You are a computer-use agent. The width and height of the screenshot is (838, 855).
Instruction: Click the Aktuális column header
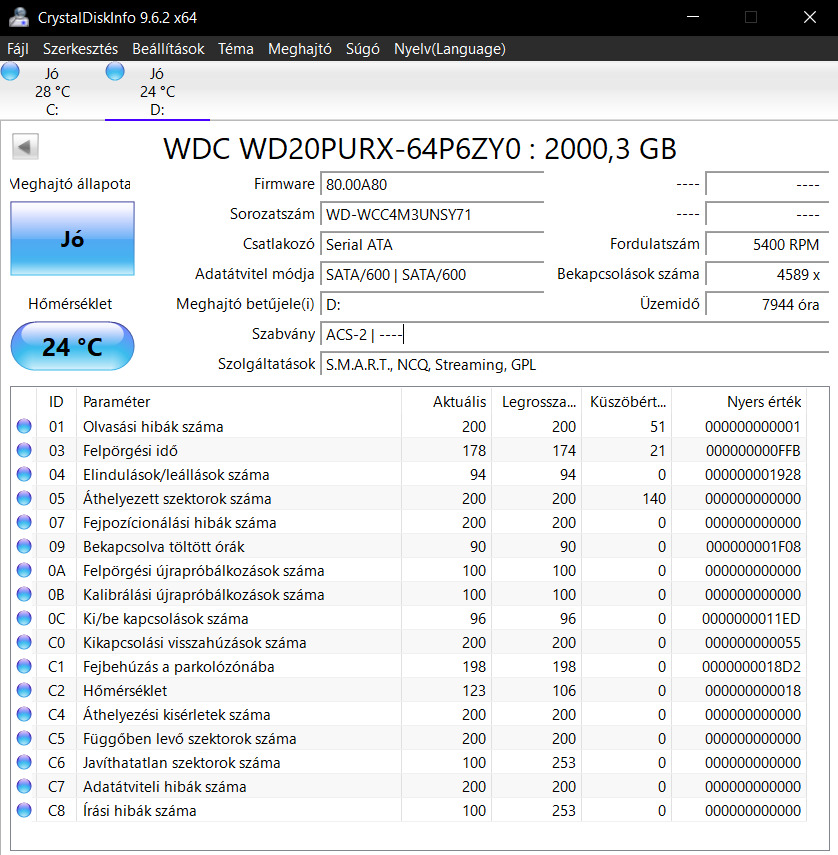pyautogui.click(x=447, y=402)
